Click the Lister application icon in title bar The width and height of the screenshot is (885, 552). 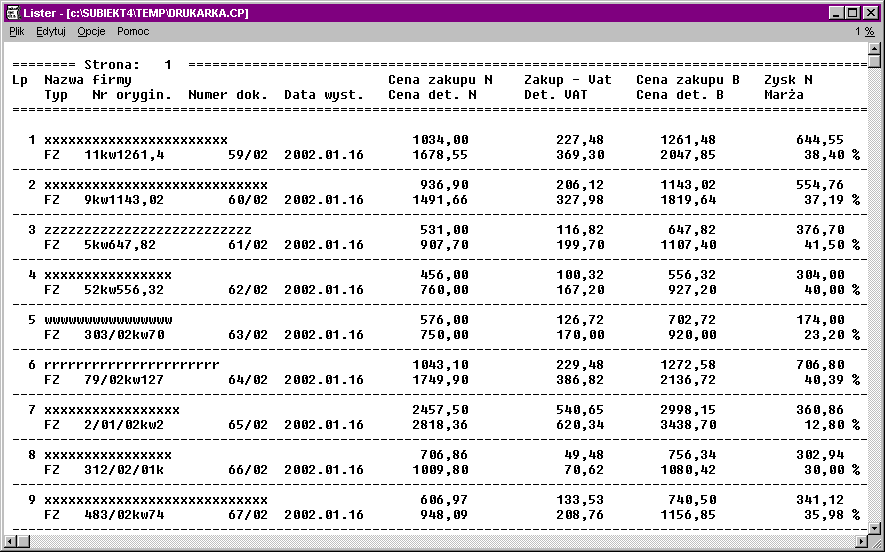click(x=13, y=12)
